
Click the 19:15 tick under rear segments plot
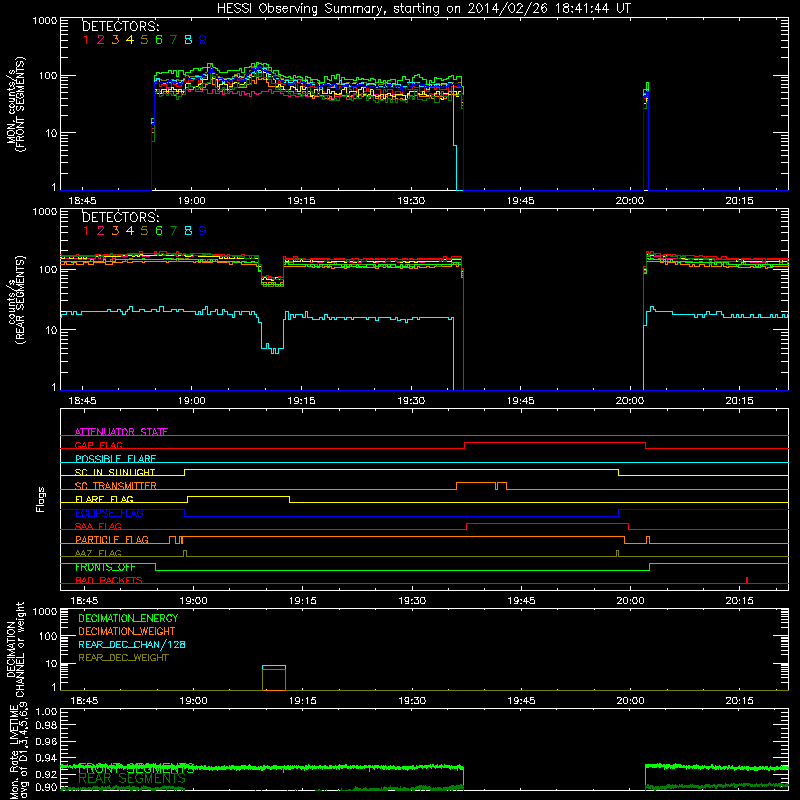point(302,401)
